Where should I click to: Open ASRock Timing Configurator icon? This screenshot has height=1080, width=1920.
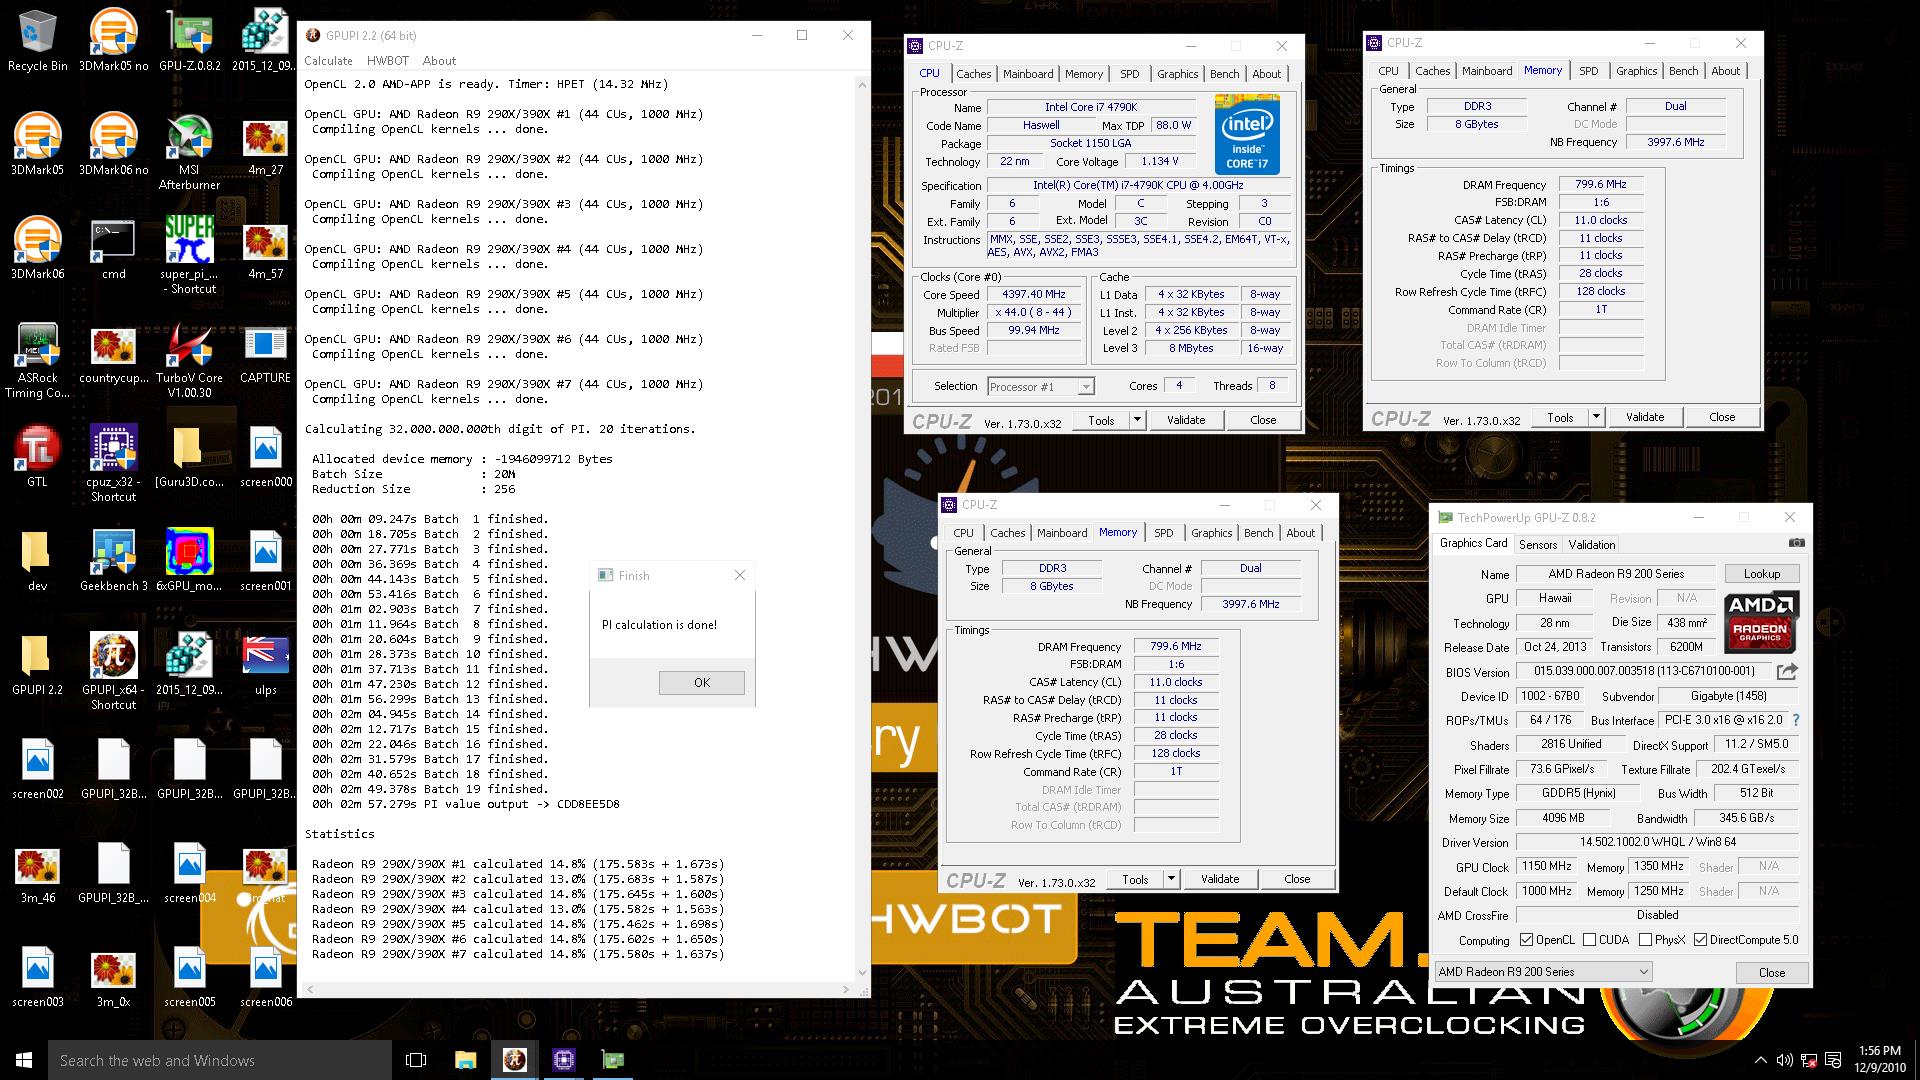[x=37, y=360]
